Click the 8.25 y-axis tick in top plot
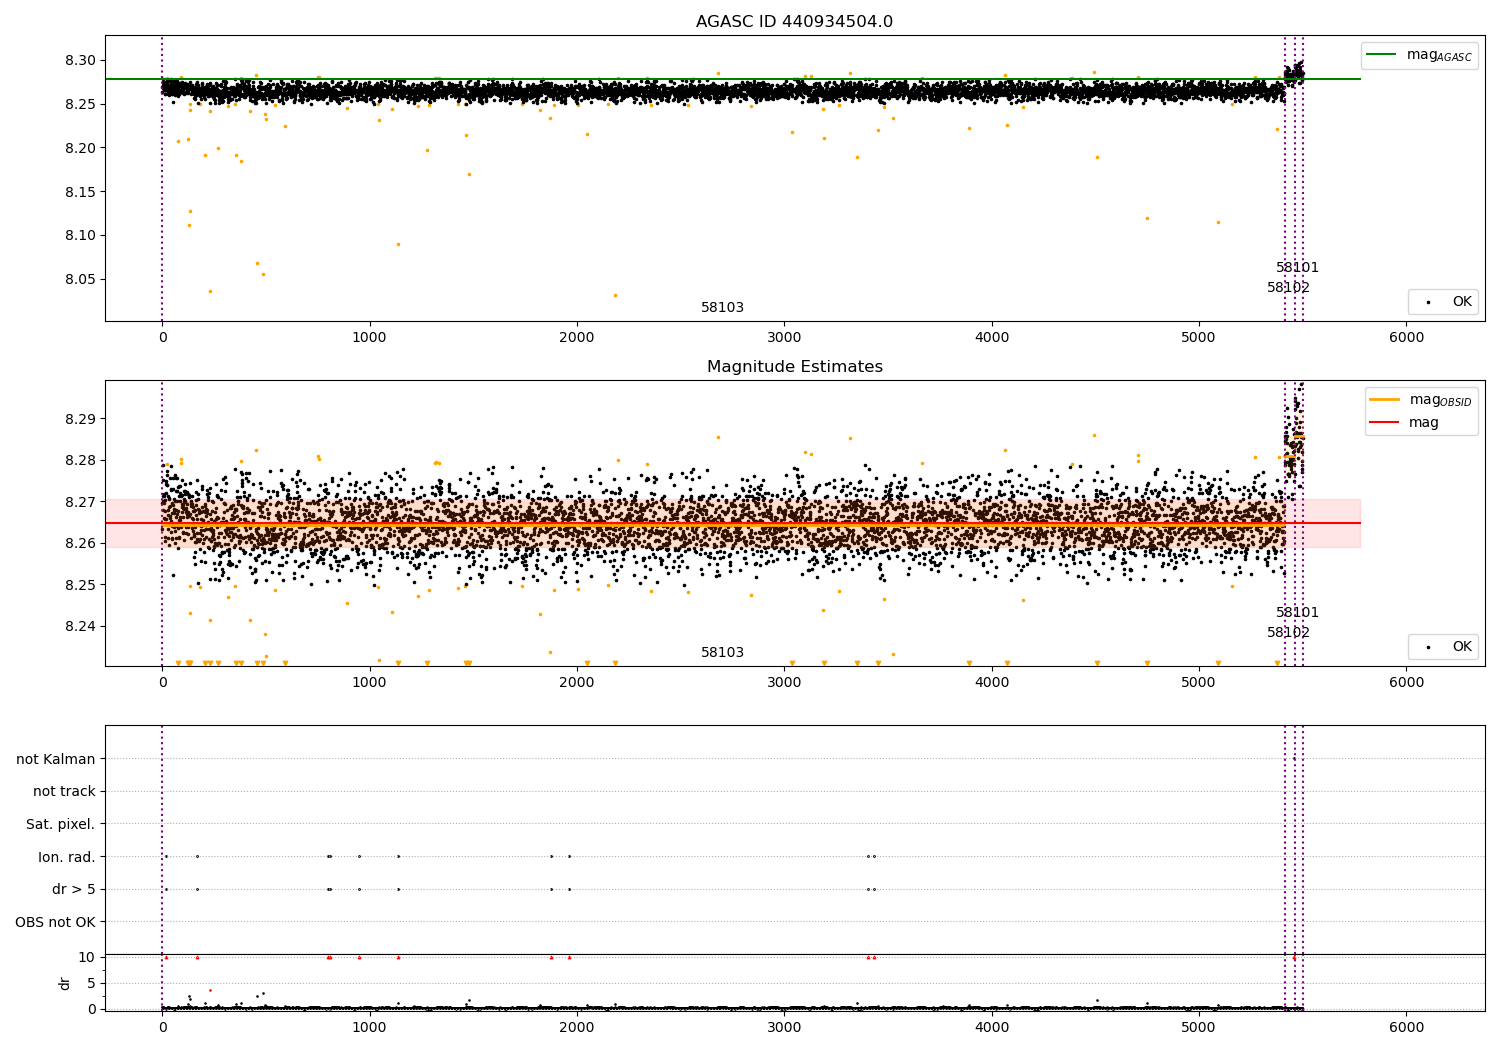The width and height of the screenshot is (1500, 1050). [x=81, y=104]
